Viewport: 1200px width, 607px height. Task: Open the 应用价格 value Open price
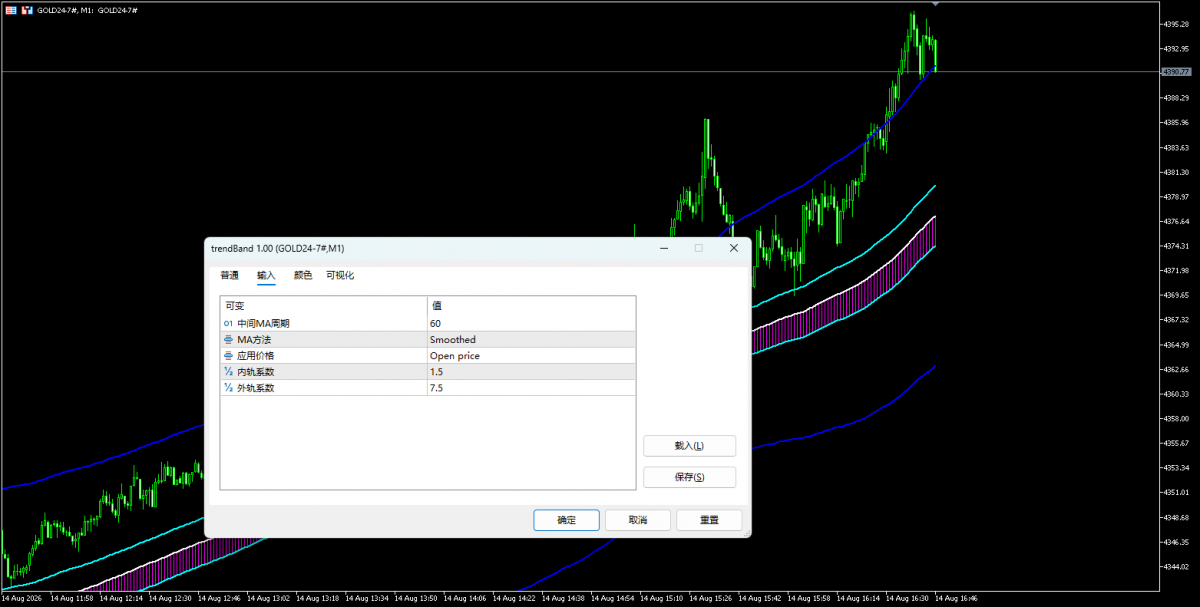coord(531,356)
